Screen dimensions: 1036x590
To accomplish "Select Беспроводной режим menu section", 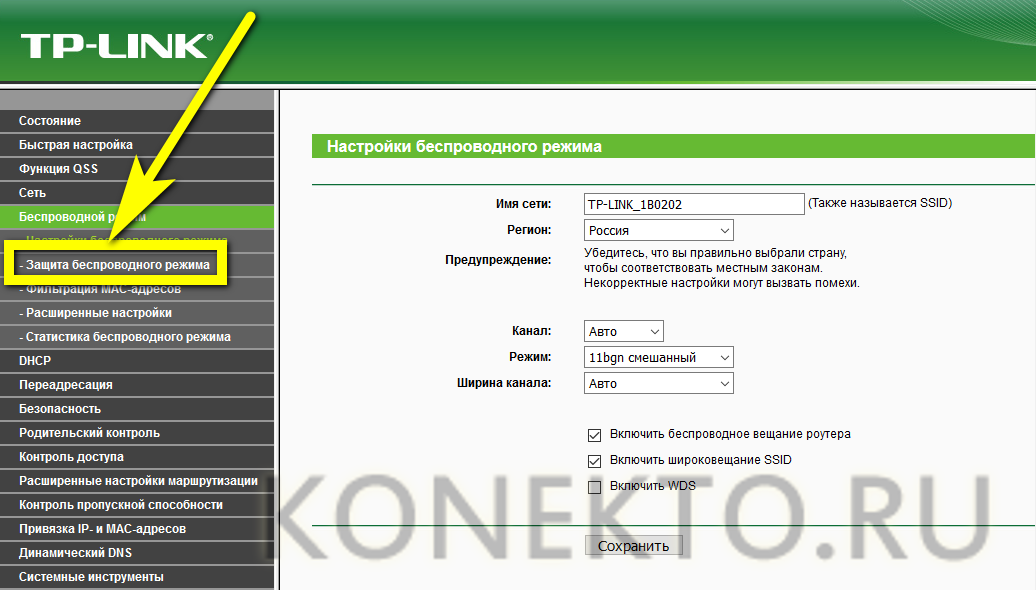I will click(137, 217).
